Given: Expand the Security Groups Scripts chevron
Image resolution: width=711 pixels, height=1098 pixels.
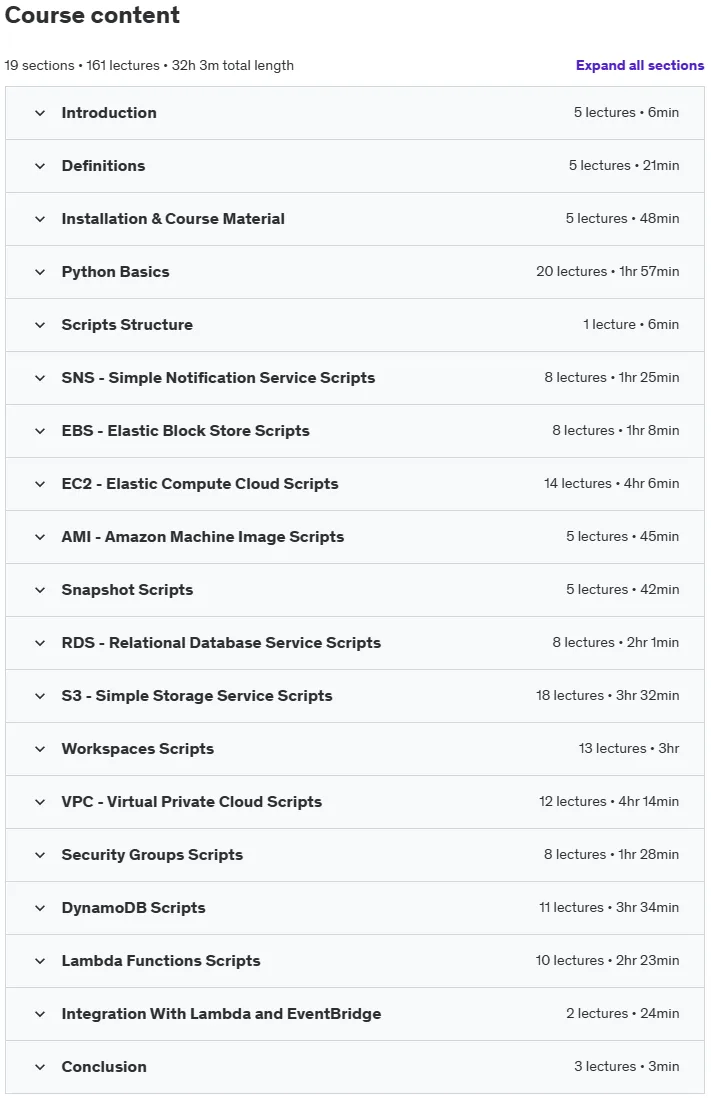Looking at the screenshot, I should (x=40, y=854).
